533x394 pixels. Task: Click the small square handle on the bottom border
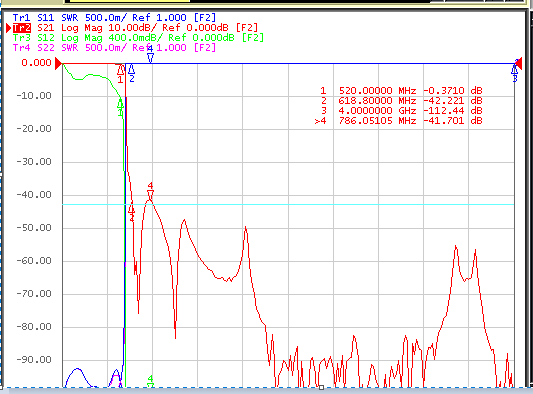click(x=321, y=388)
